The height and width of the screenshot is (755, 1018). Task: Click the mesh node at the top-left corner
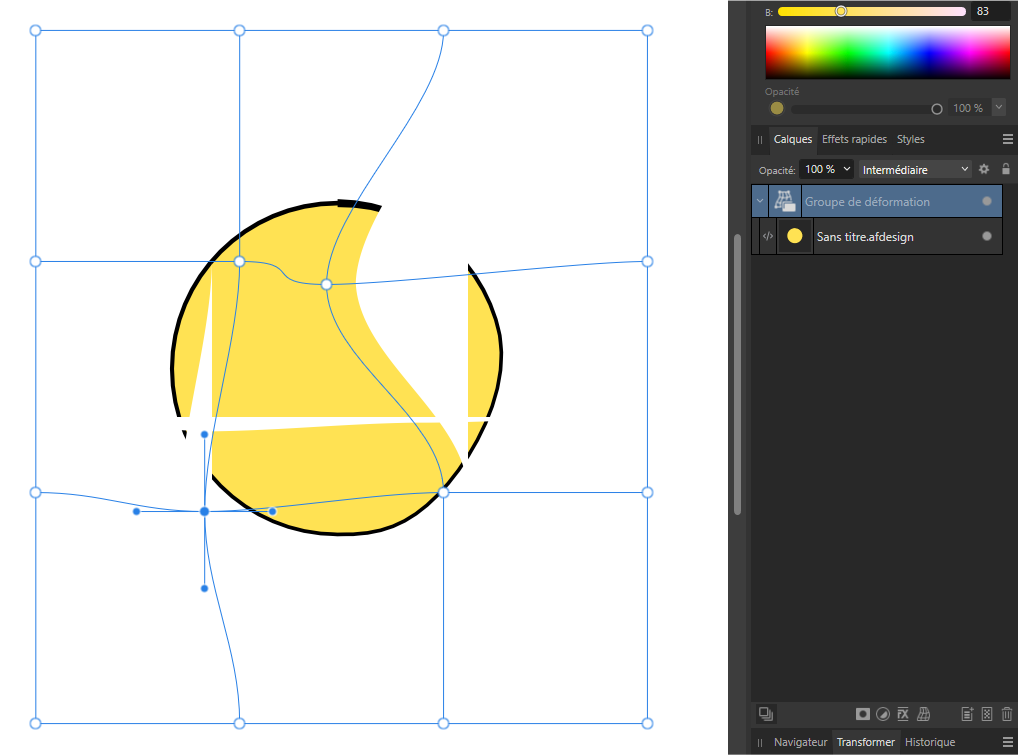tap(36, 31)
